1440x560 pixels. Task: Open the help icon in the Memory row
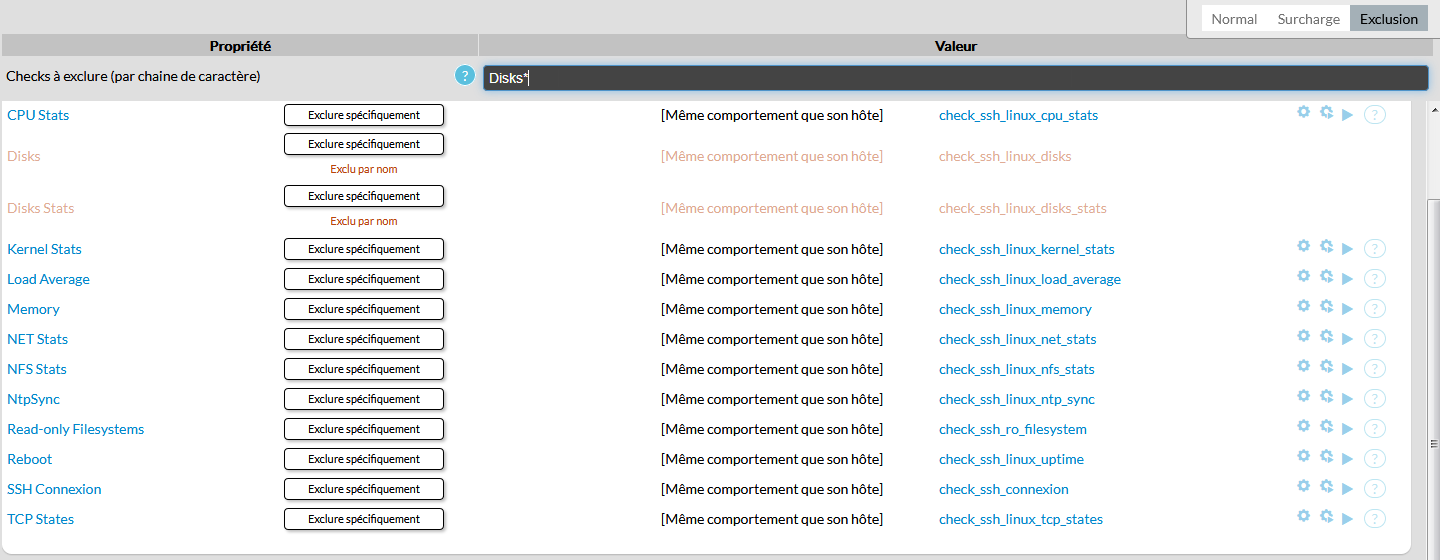click(x=1375, y=309)
